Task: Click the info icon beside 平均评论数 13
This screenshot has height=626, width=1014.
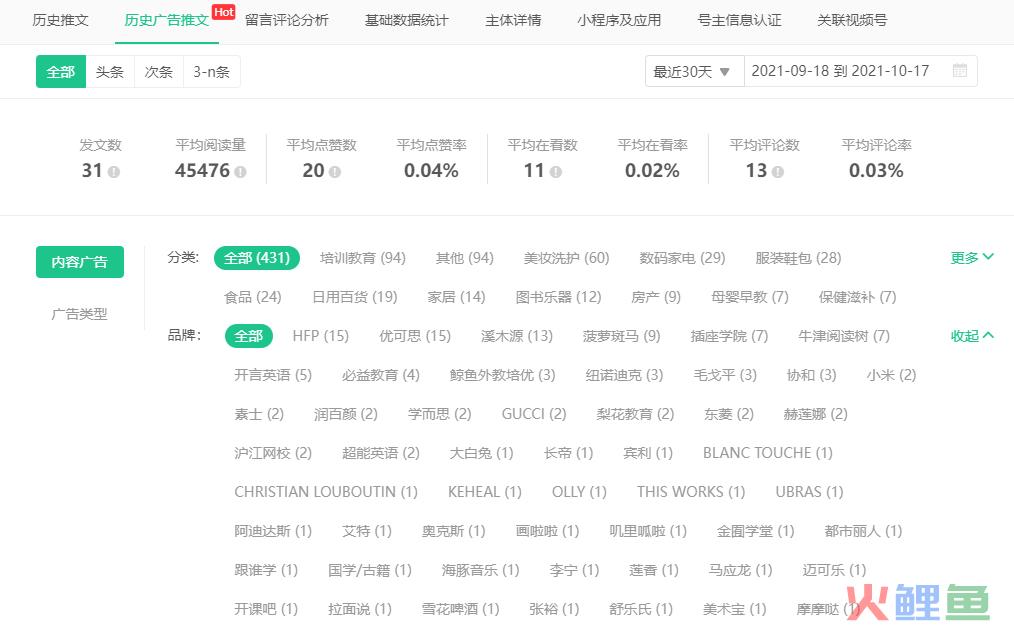Action: [777, 172]
